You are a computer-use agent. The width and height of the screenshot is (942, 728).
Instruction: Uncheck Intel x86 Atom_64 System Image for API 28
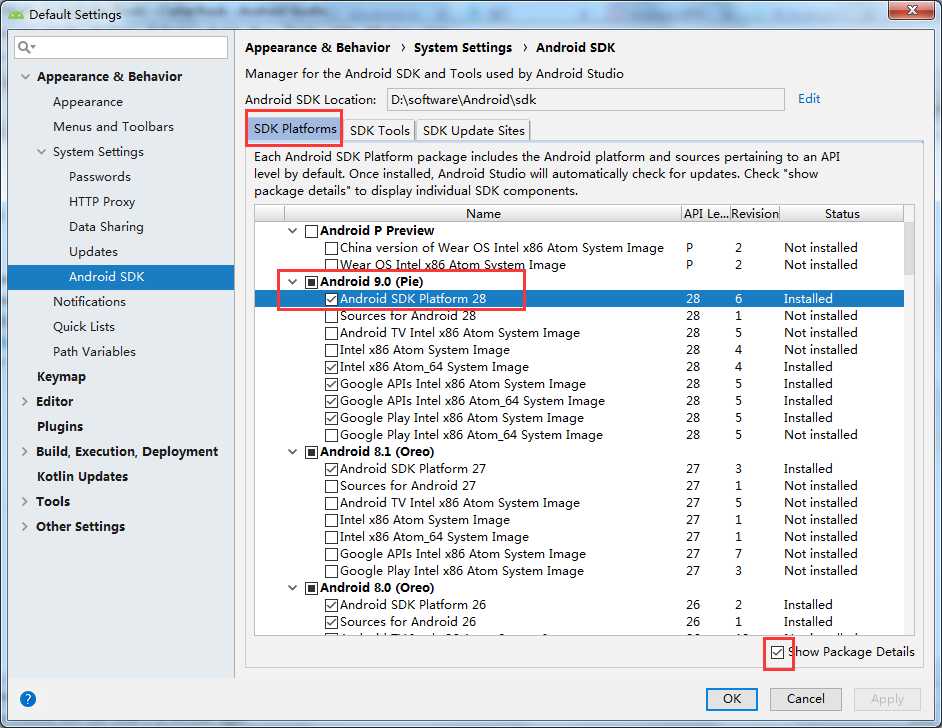(331, 367)
